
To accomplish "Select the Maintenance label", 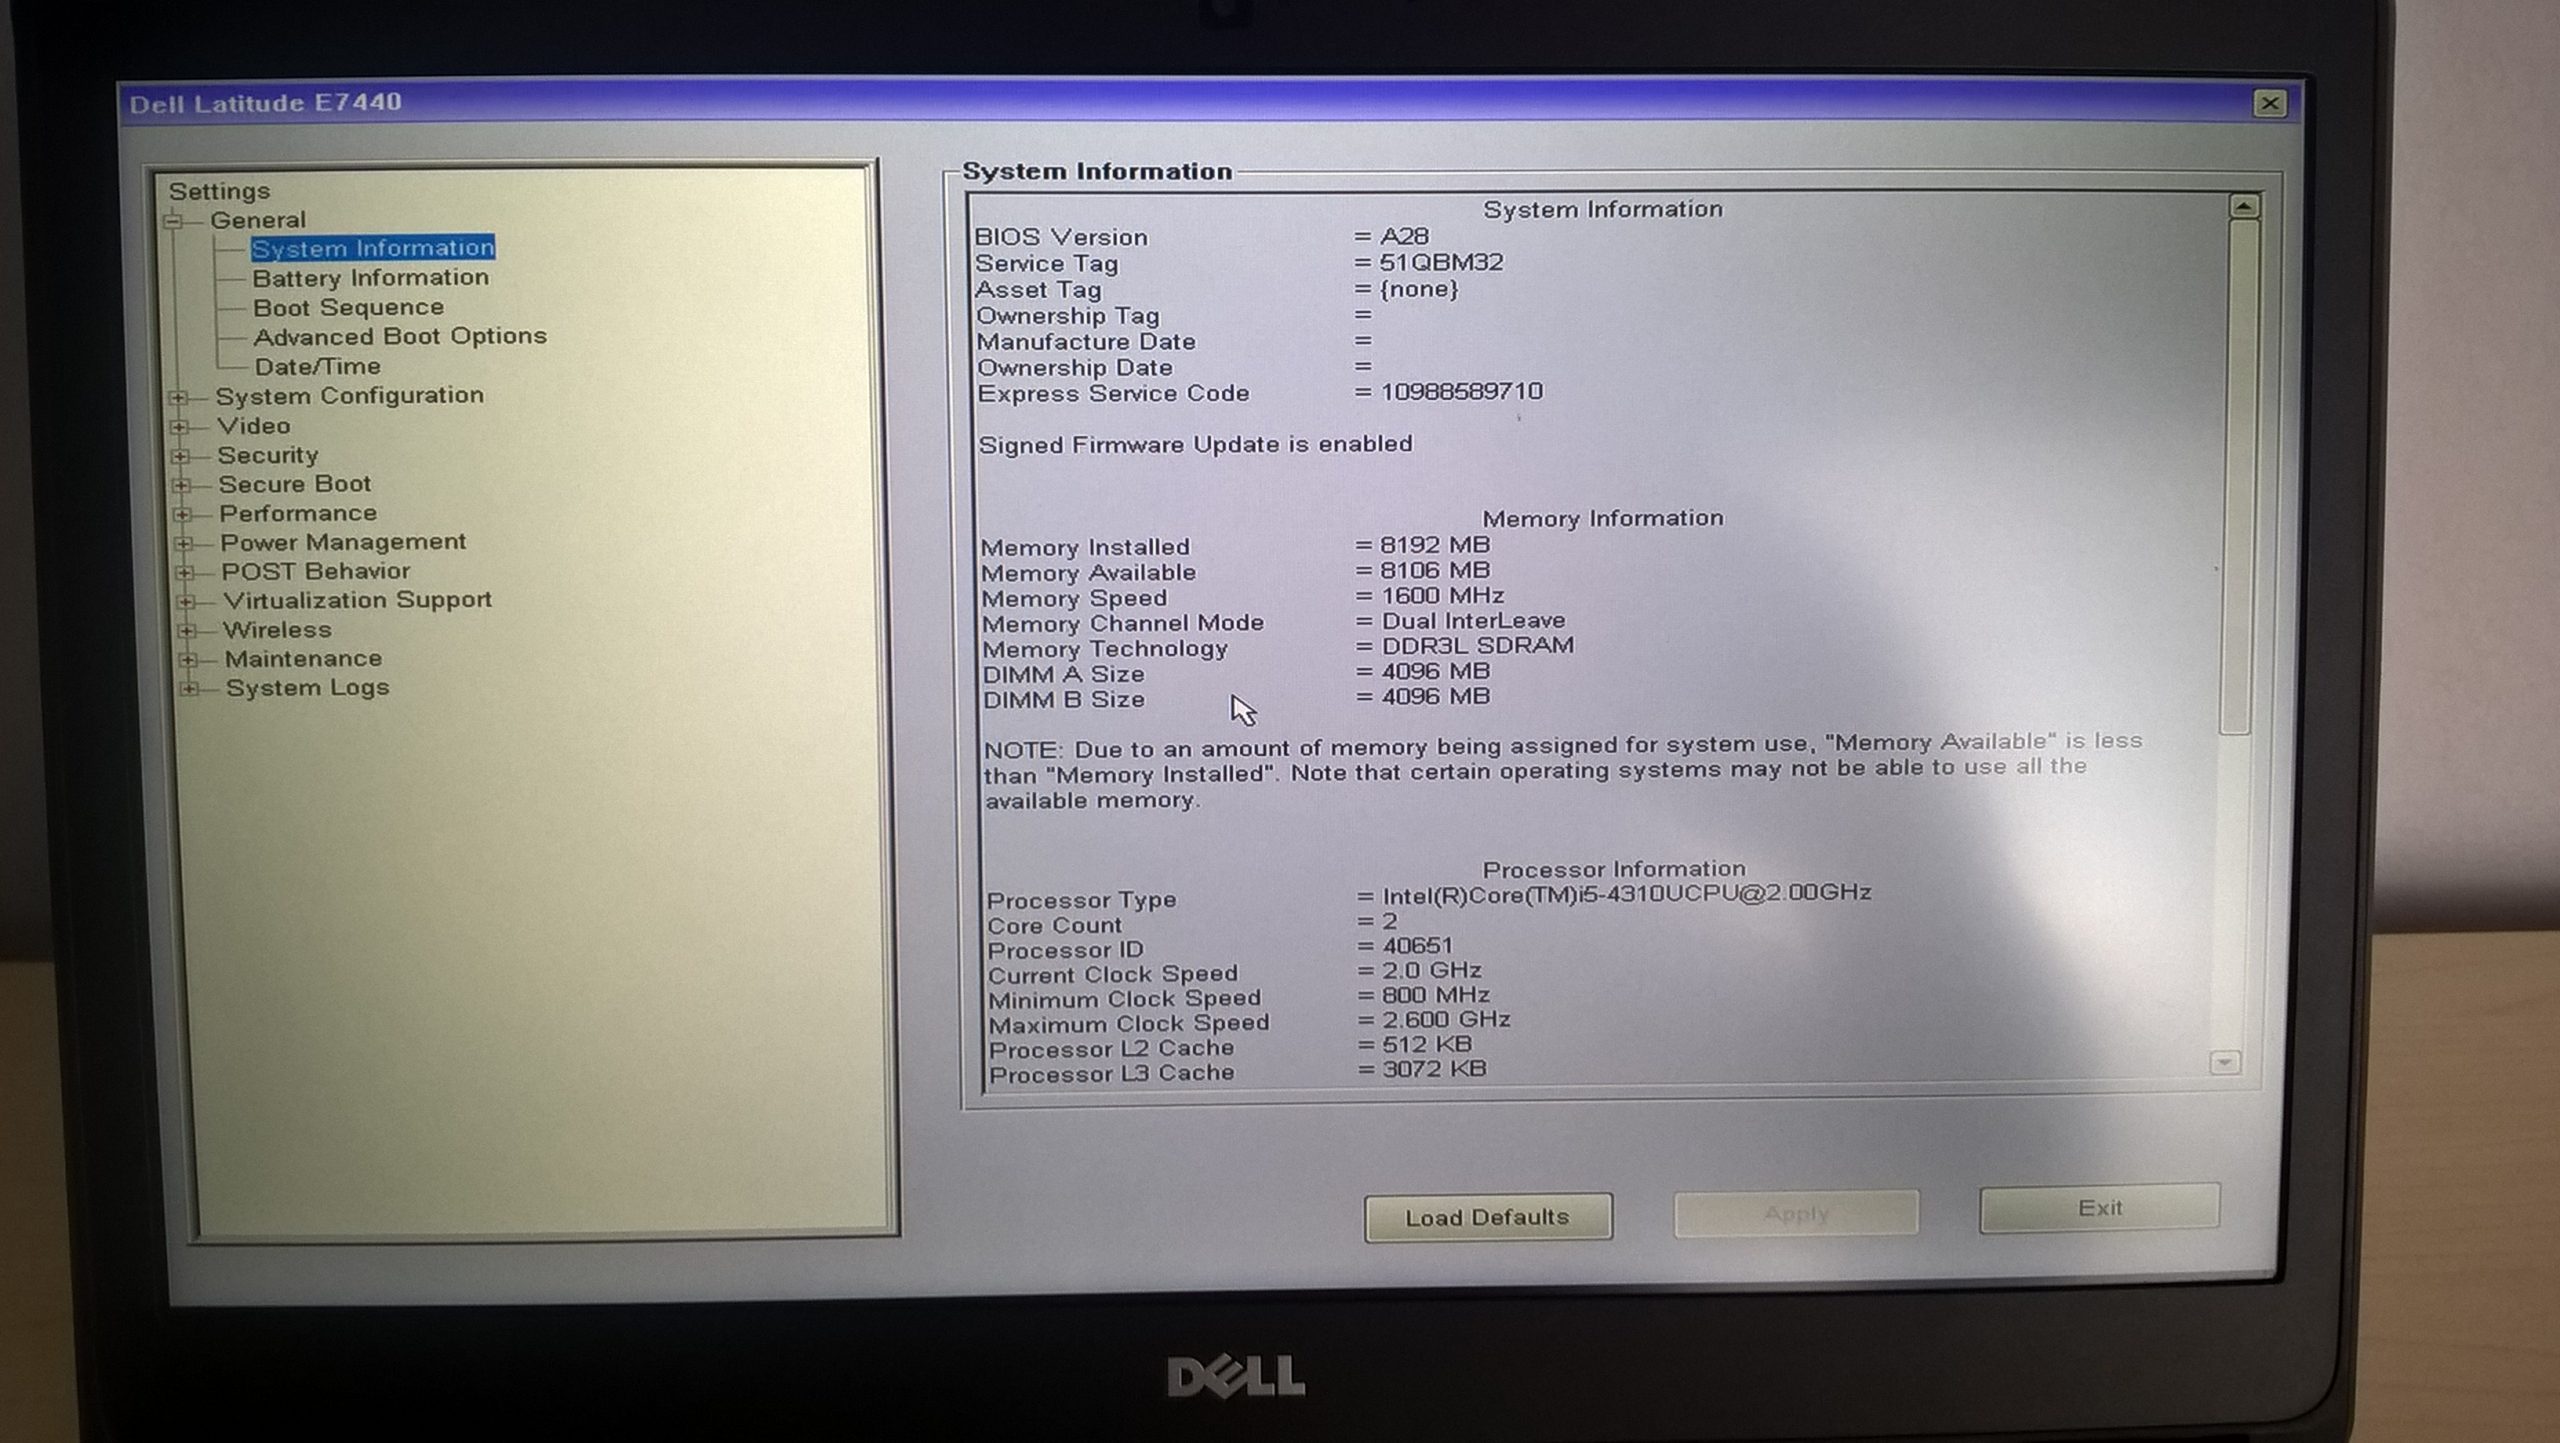I will pos(303,659).
